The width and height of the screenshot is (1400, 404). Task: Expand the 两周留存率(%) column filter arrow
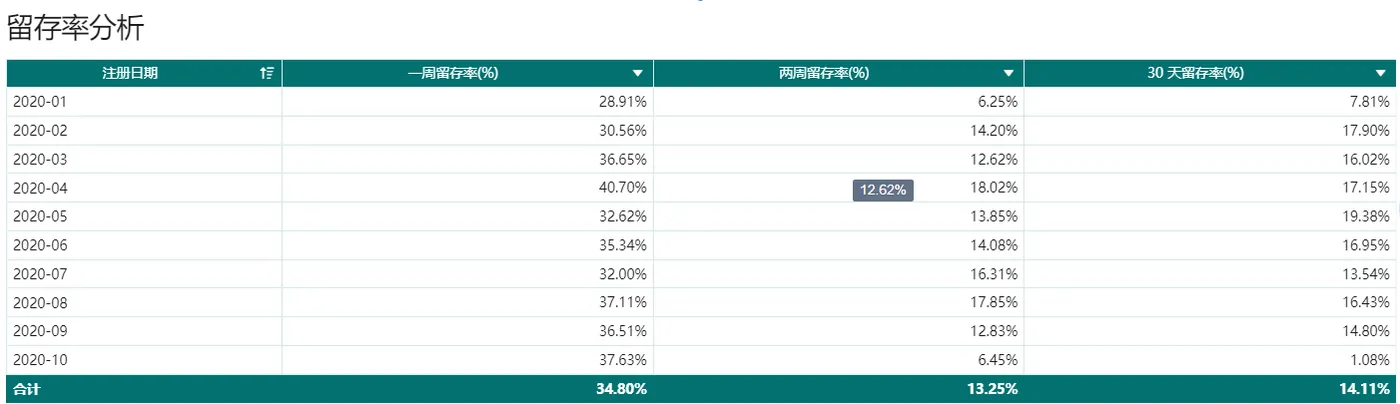coord(1009,73)
